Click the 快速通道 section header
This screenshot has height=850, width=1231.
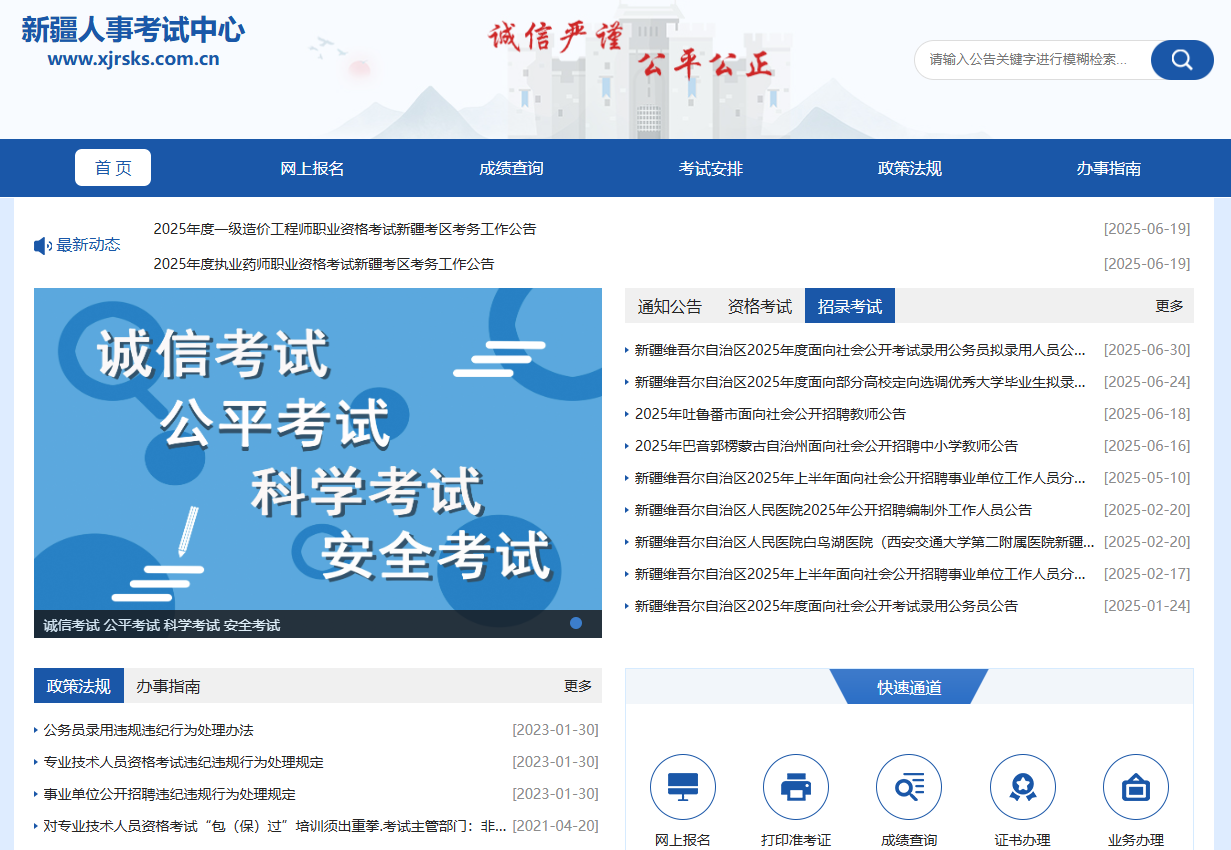[x=909, y=687]
